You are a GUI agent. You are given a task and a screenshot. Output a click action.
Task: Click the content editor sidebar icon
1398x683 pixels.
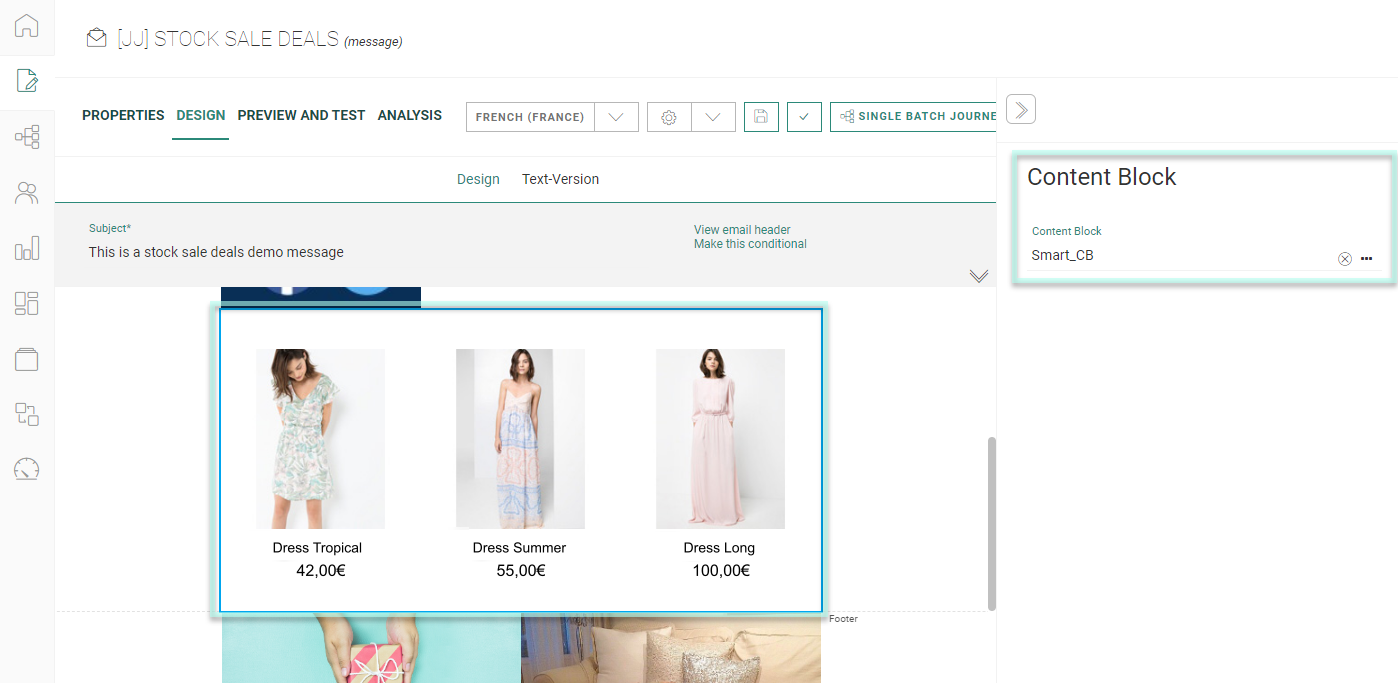(x=27, y=81)
